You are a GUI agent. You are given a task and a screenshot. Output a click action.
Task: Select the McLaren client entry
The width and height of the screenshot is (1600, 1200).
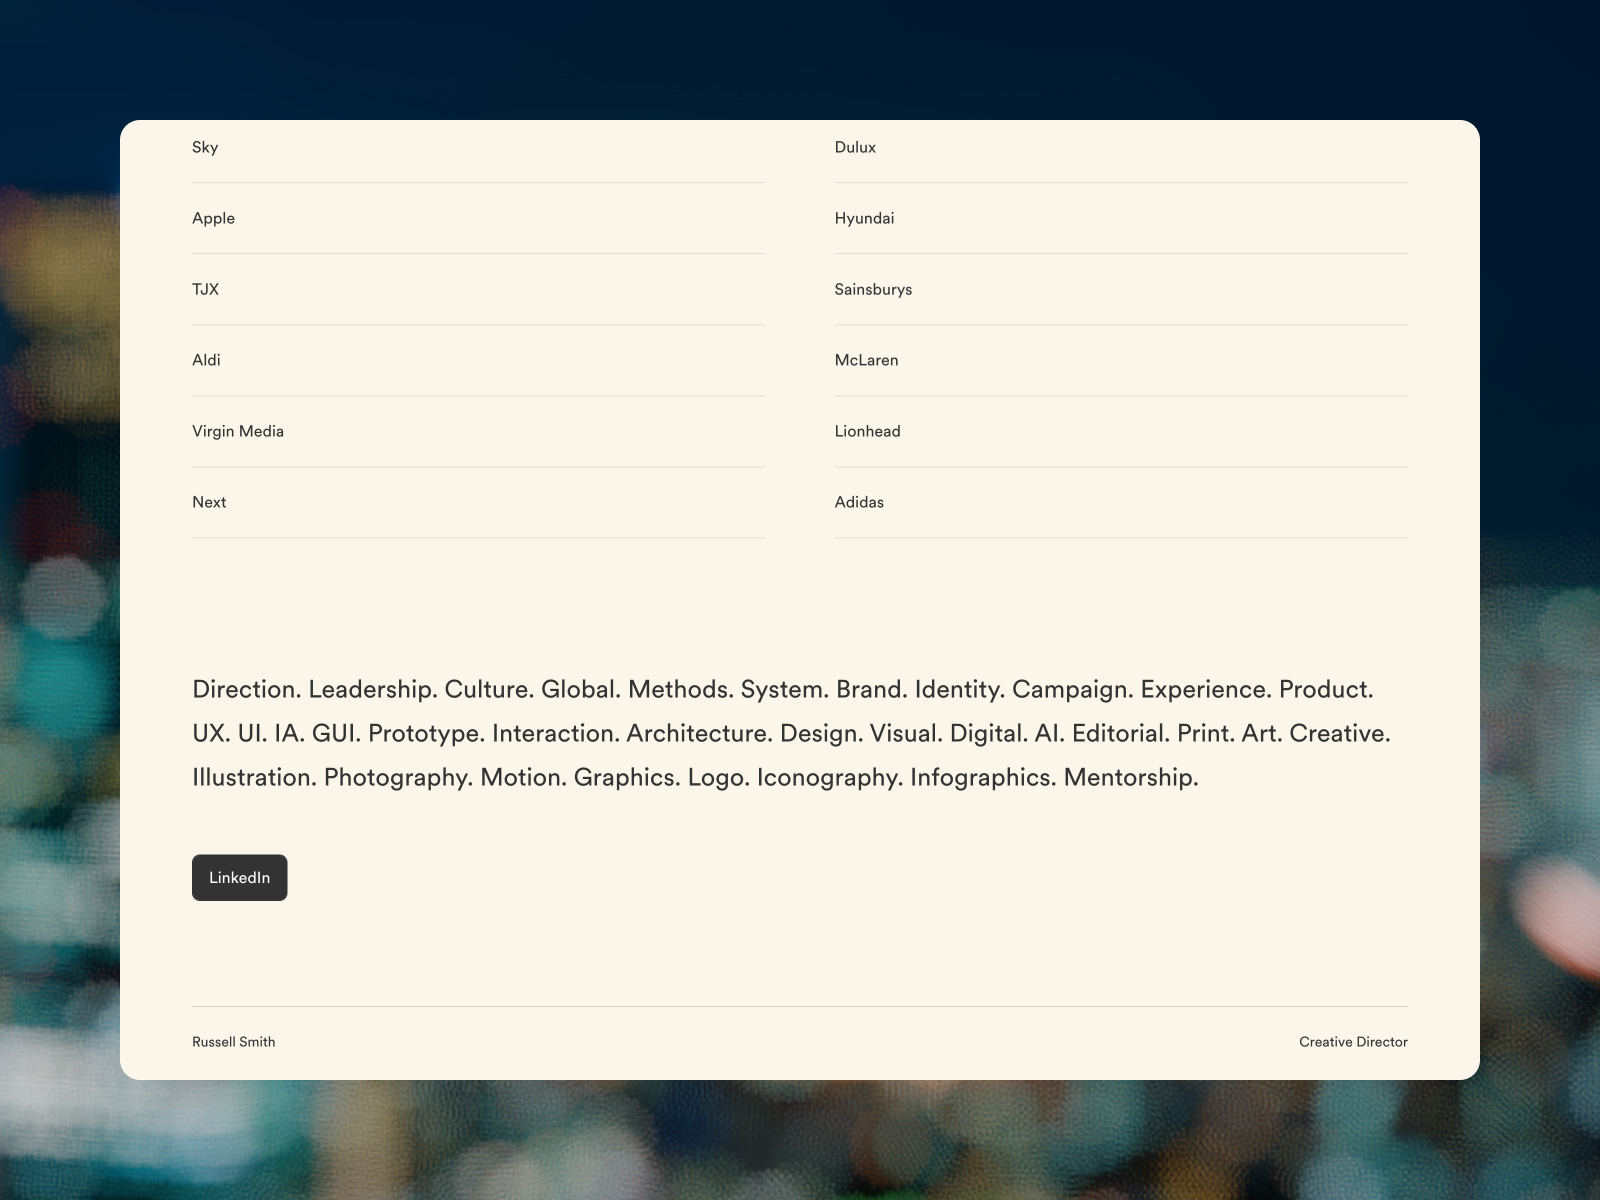click(1121, 360)
